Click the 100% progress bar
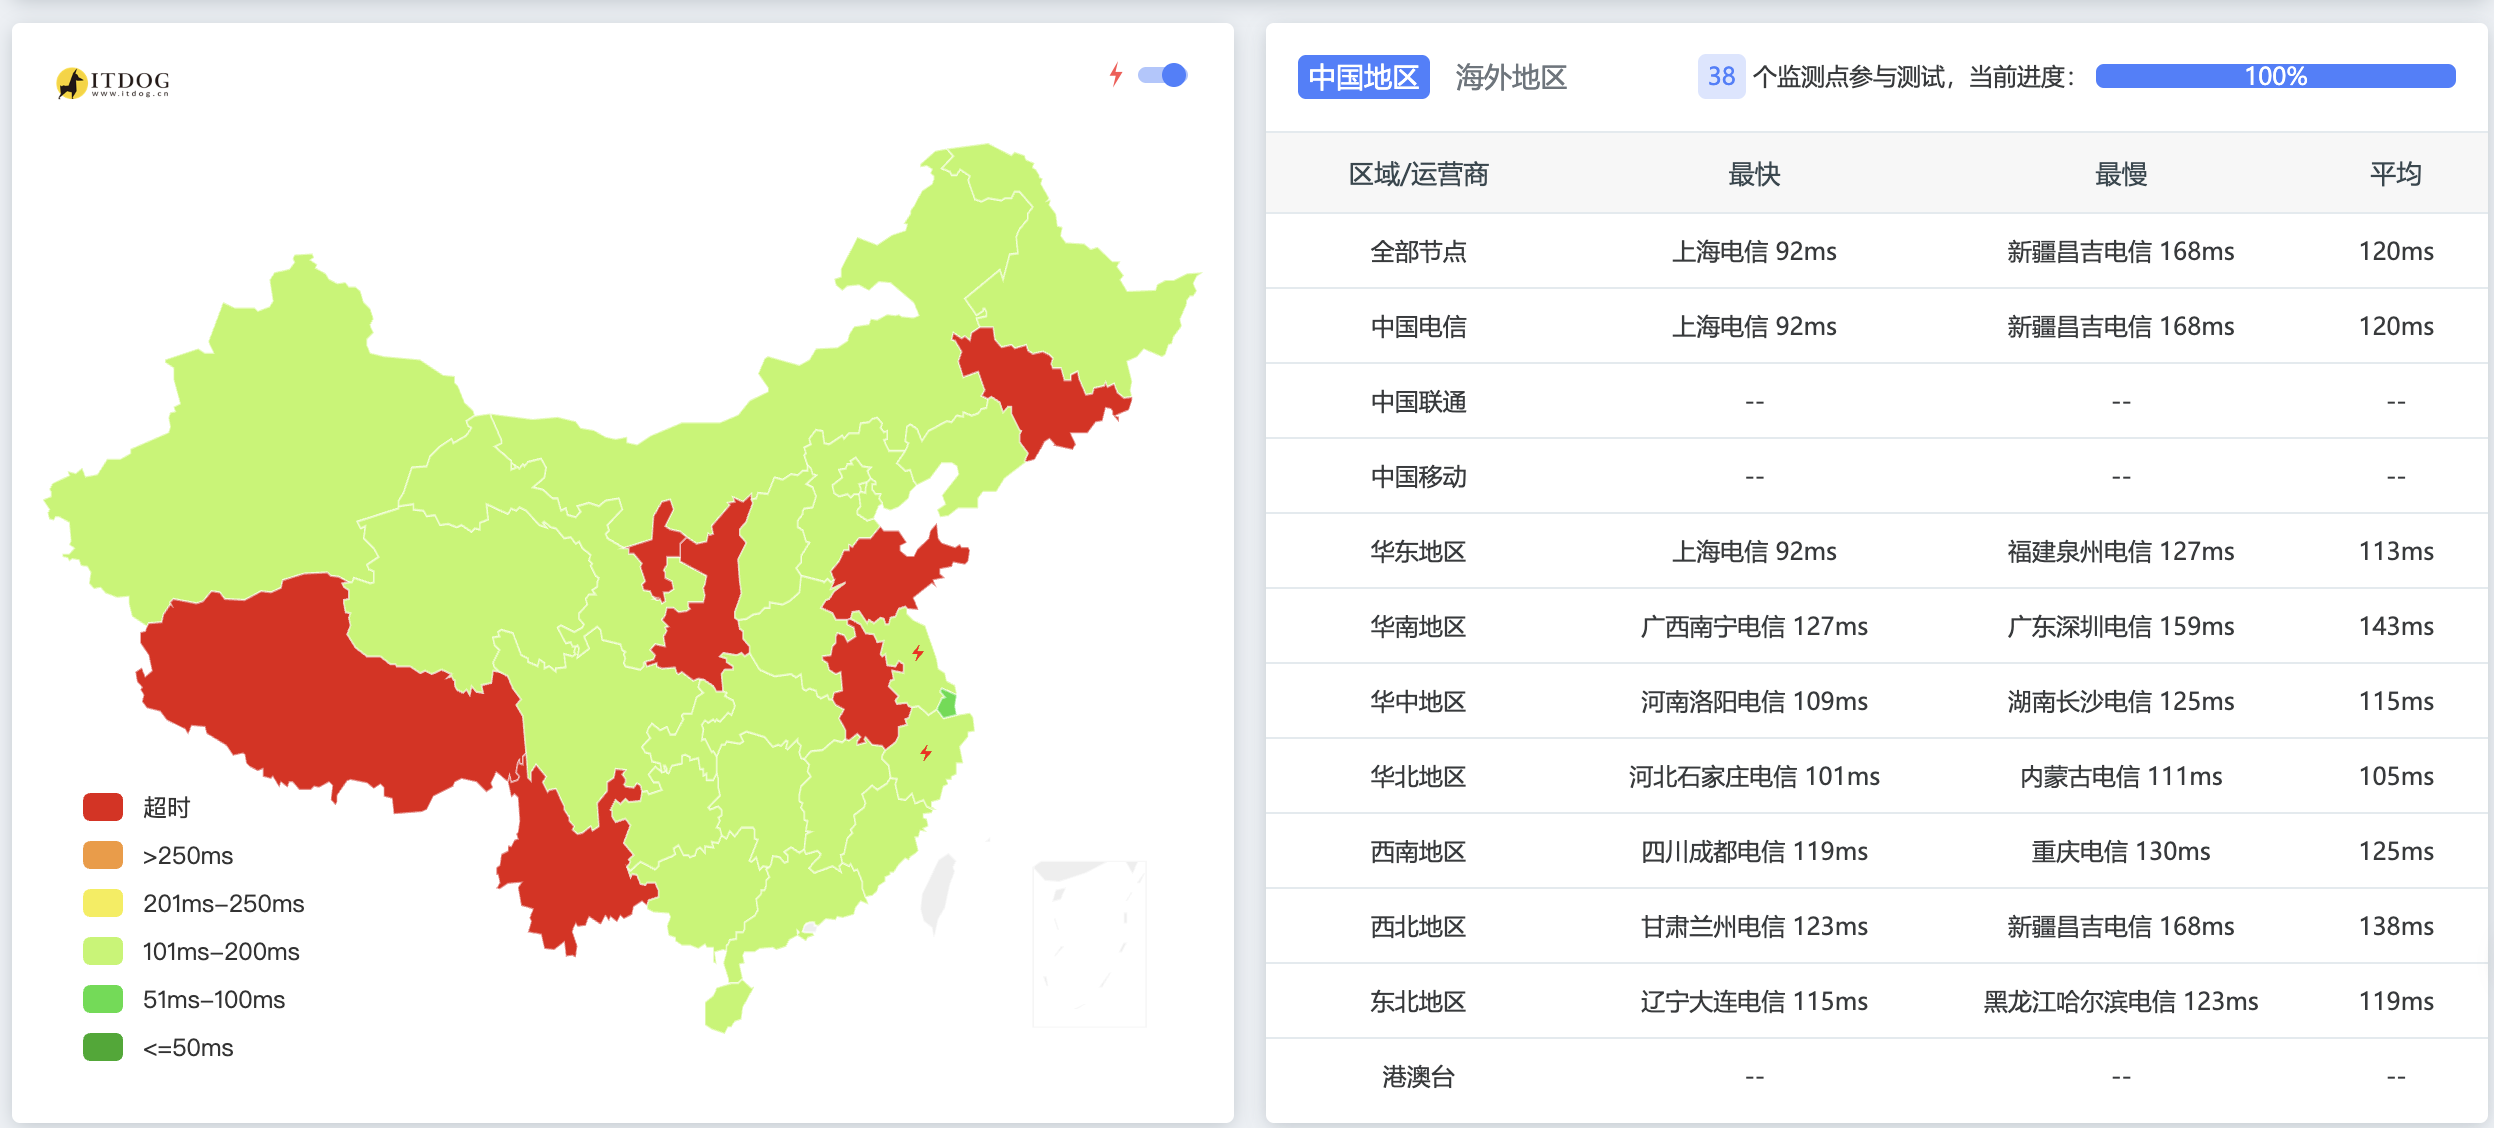The width and height of the screenshot is (2494, 1128). click(2274, 77)
